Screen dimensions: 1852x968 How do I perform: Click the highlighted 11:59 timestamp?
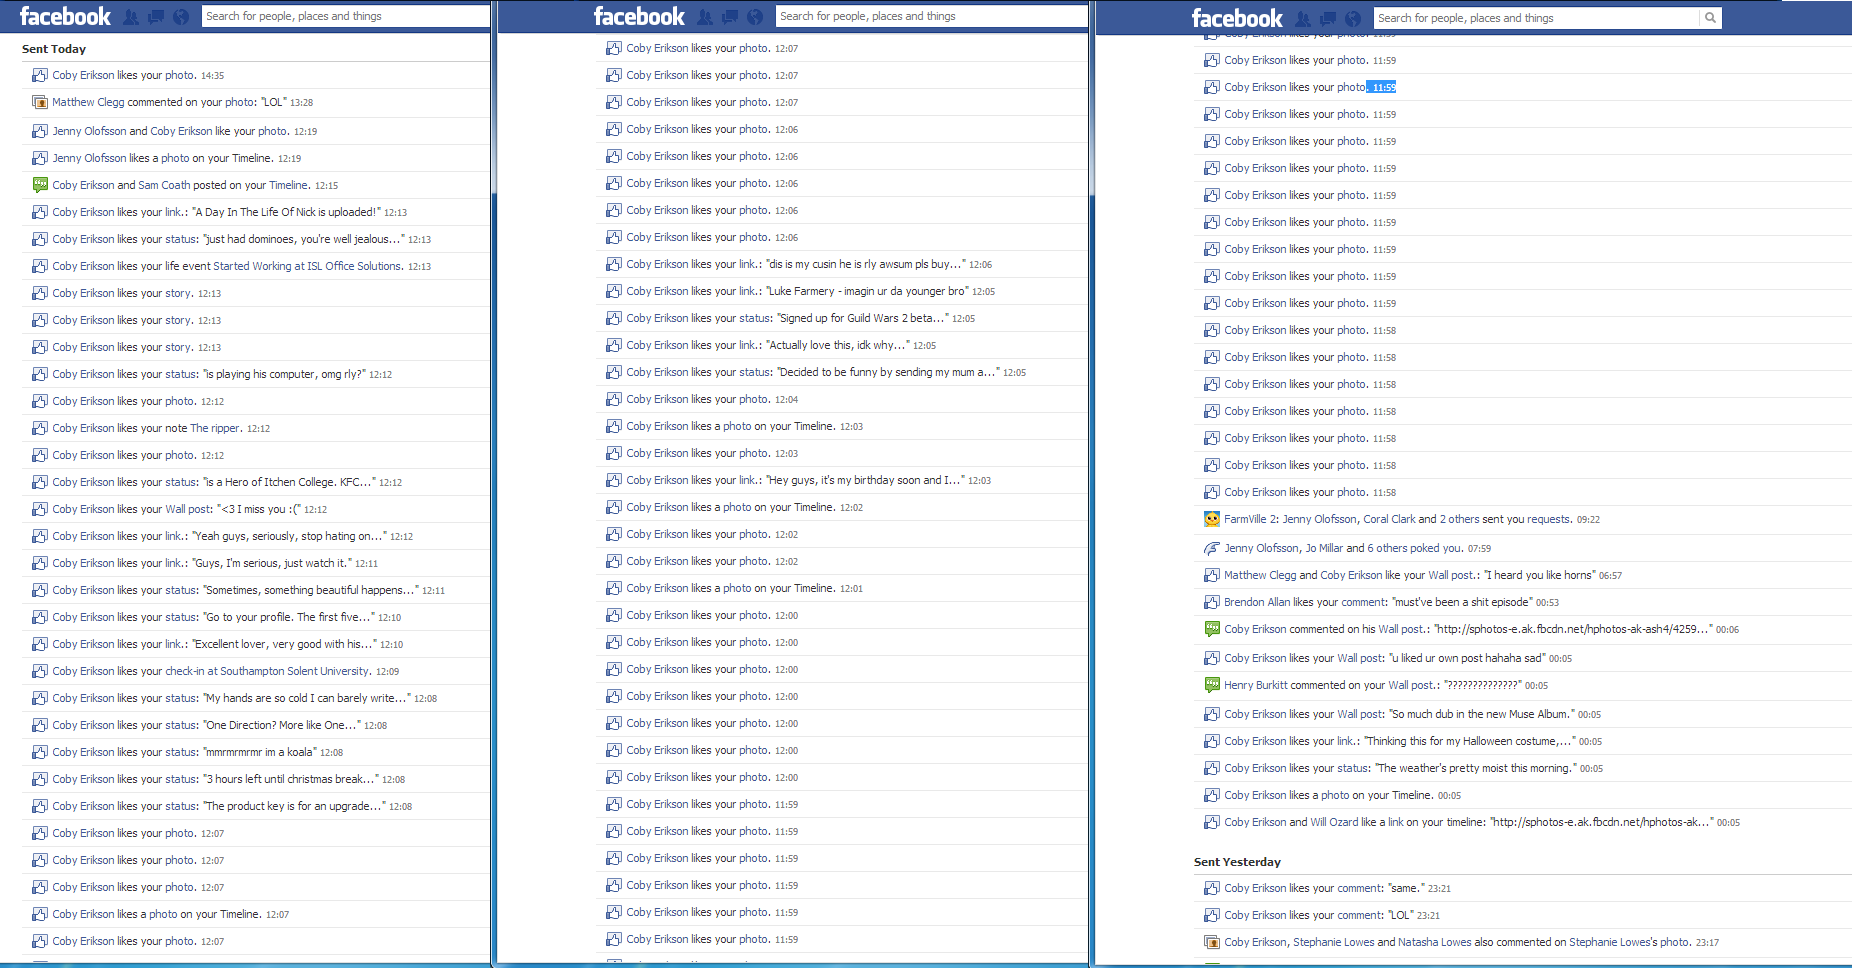pos(1382,87)
